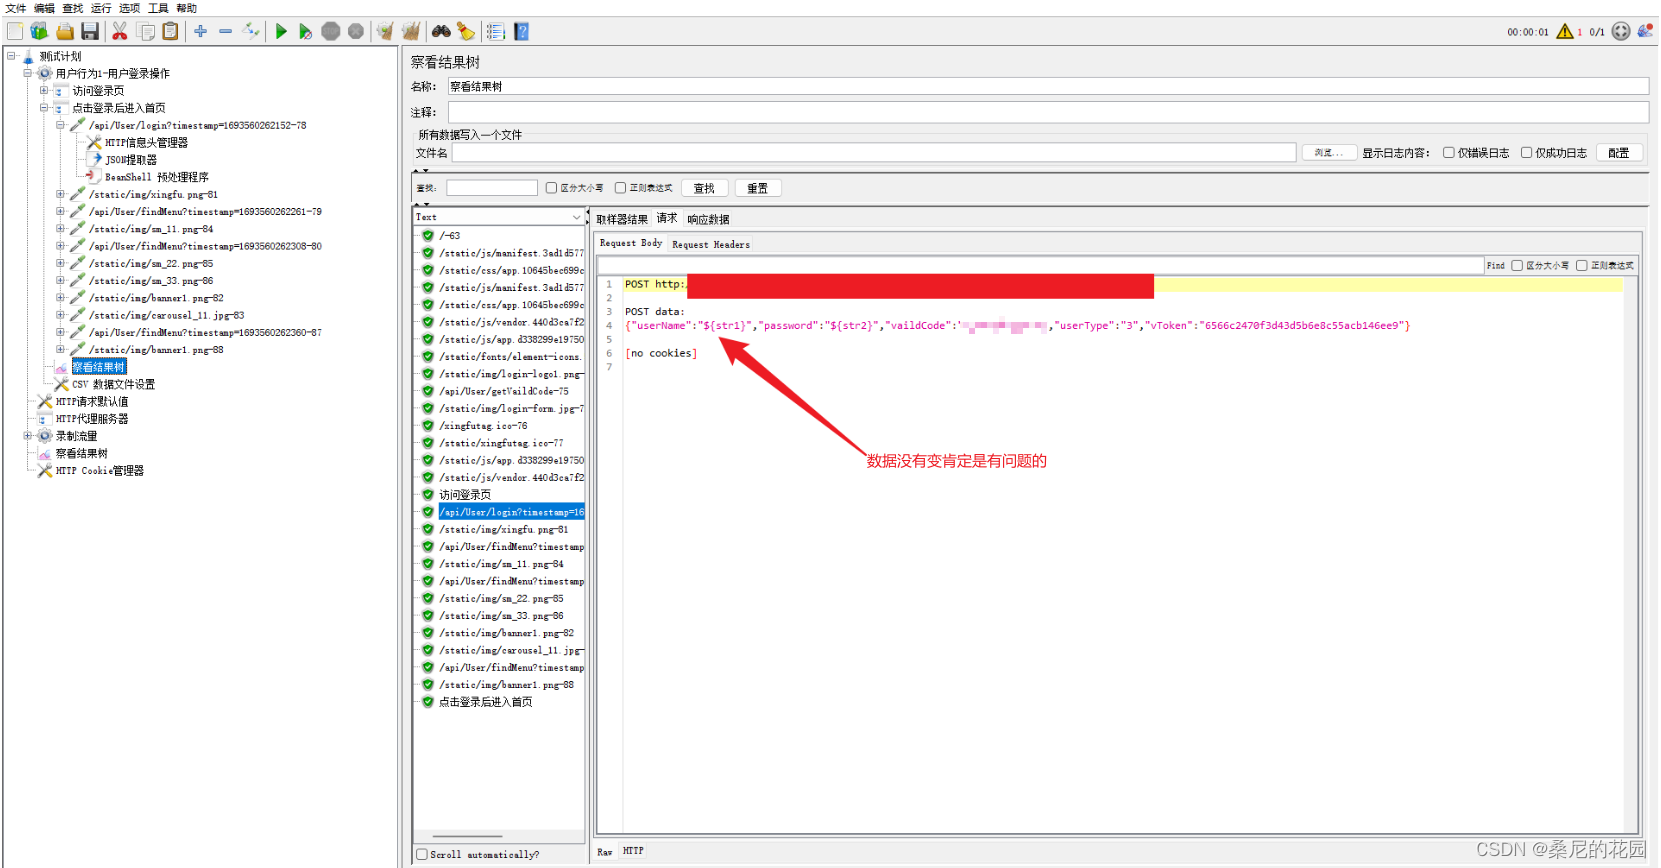Click the 文件名 input field
This screenshot has width=1661, height=868.
pos(874,153)
